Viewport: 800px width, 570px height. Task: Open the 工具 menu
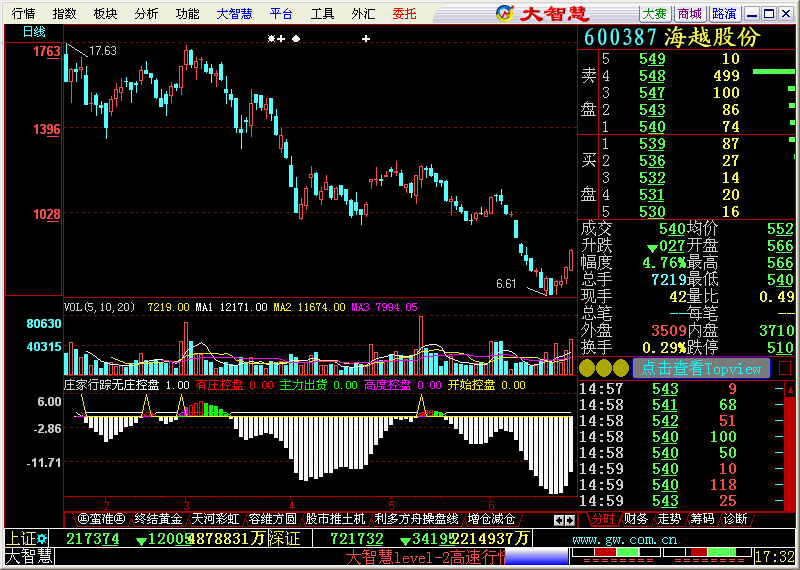322,14
